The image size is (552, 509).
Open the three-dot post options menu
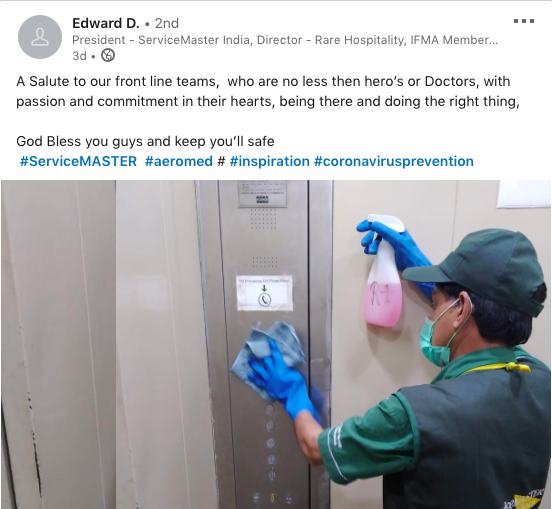pyautogui.click(x=523, y=21)
